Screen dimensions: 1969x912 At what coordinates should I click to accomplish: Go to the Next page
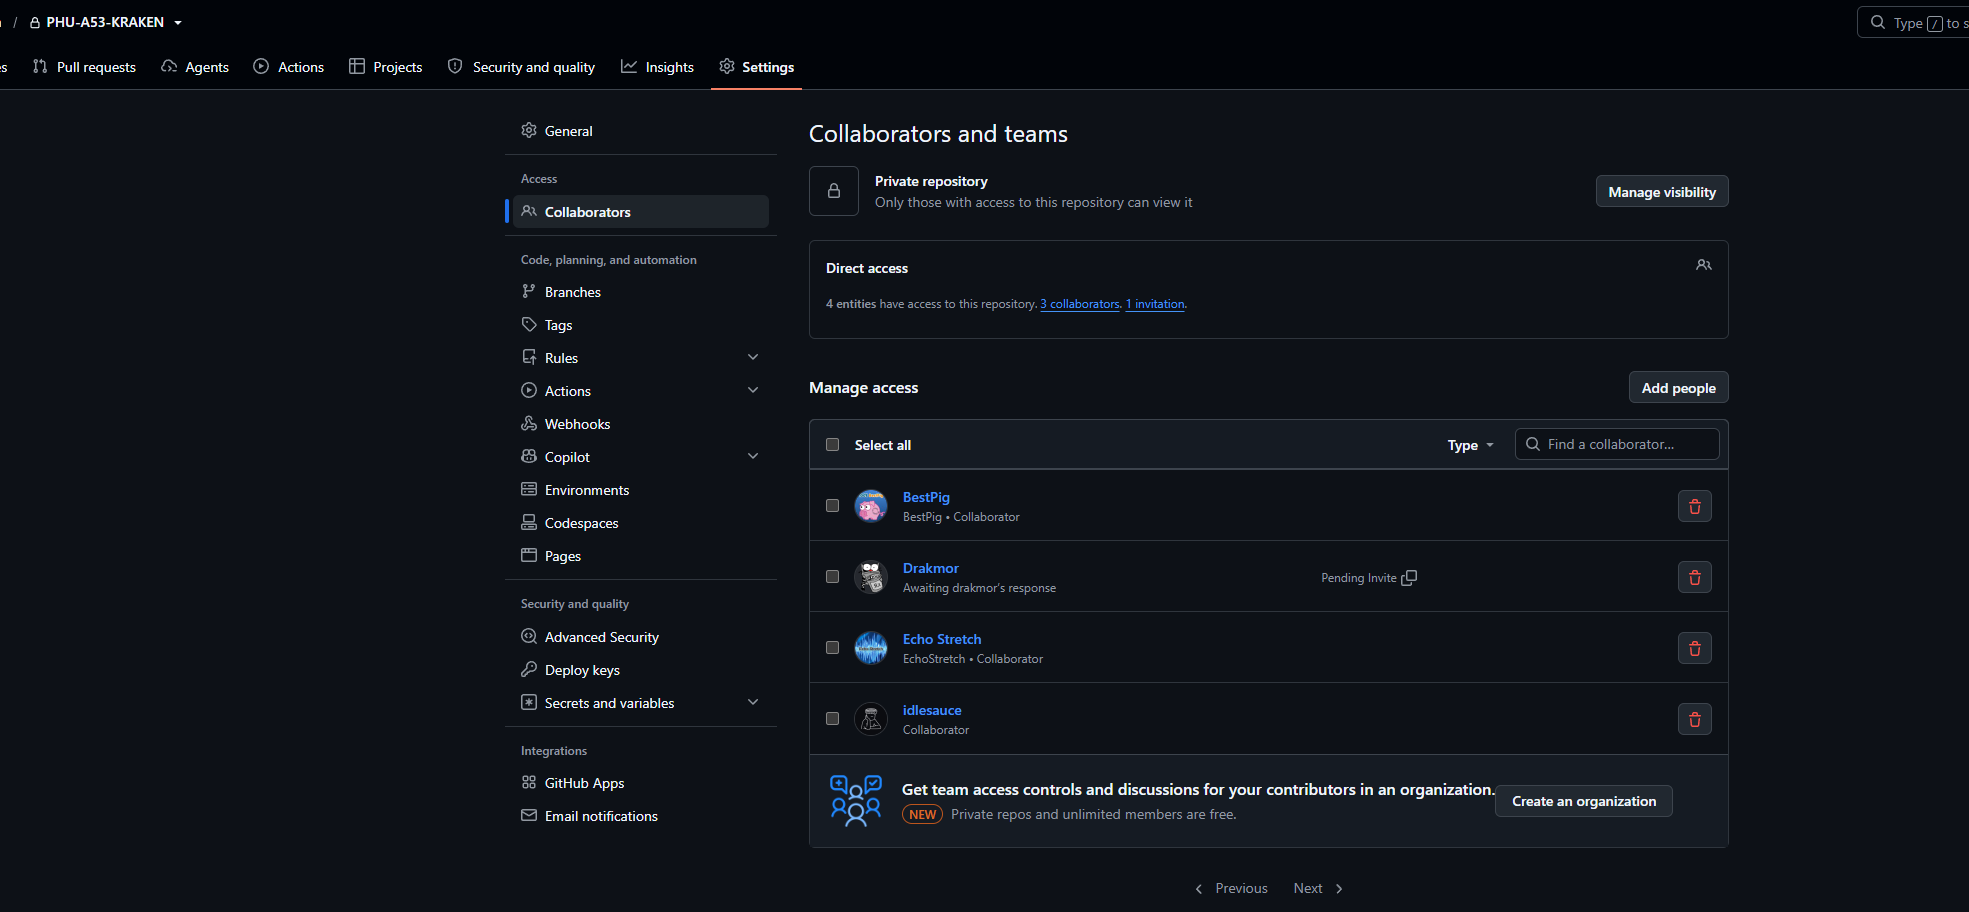(1318, 888)
